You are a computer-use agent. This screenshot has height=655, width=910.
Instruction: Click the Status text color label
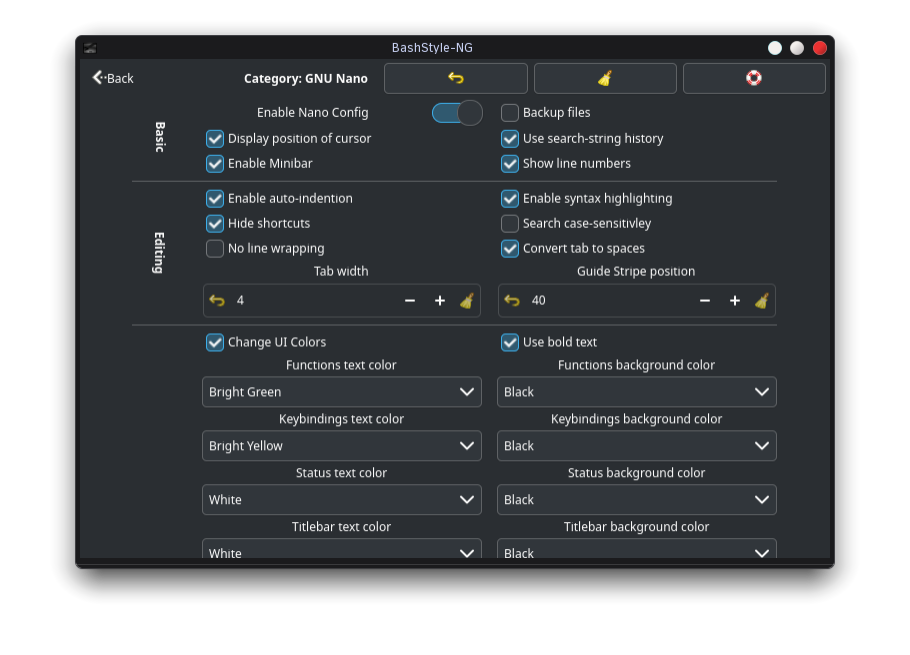click(341, 473)
